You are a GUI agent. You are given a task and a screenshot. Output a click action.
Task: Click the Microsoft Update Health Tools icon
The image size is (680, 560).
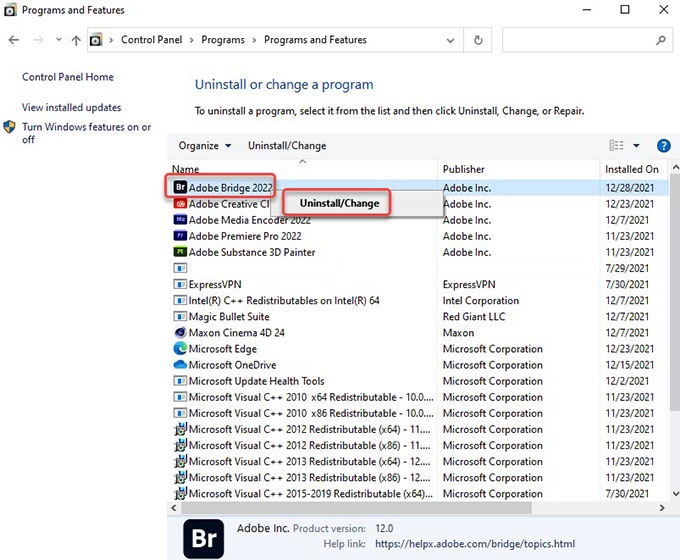pyautogui.click(x=180, y=381)
